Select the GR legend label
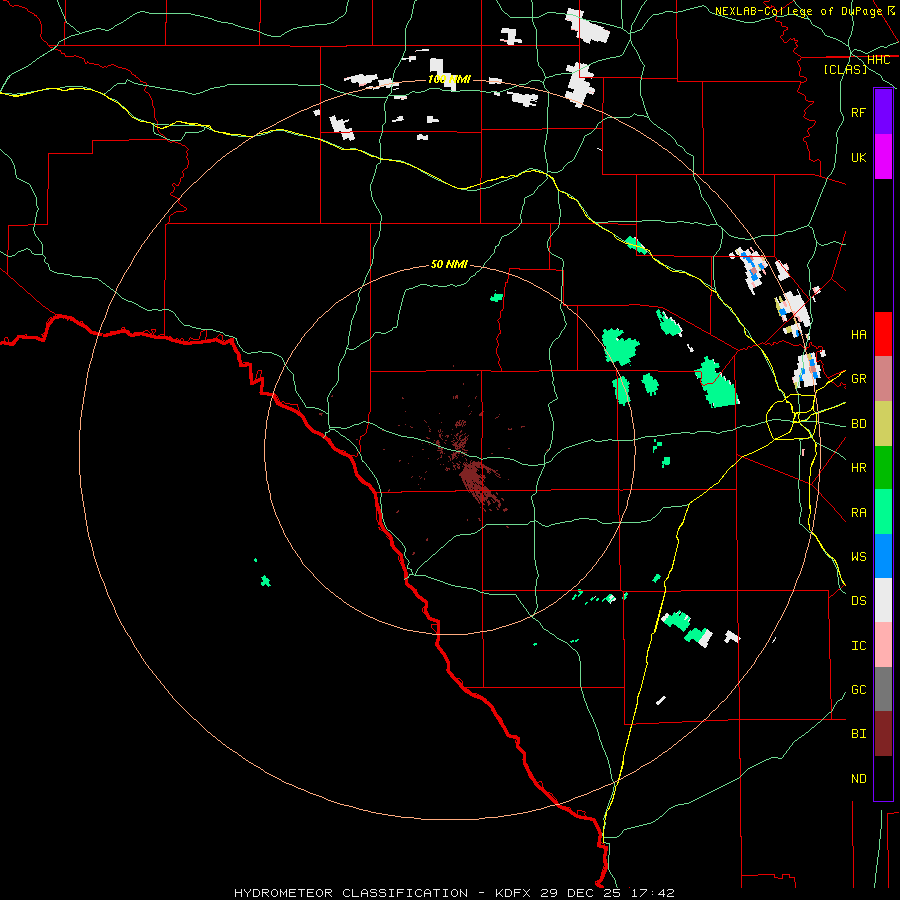The height and width of the screenshot is (900, 900). point(859,379)
